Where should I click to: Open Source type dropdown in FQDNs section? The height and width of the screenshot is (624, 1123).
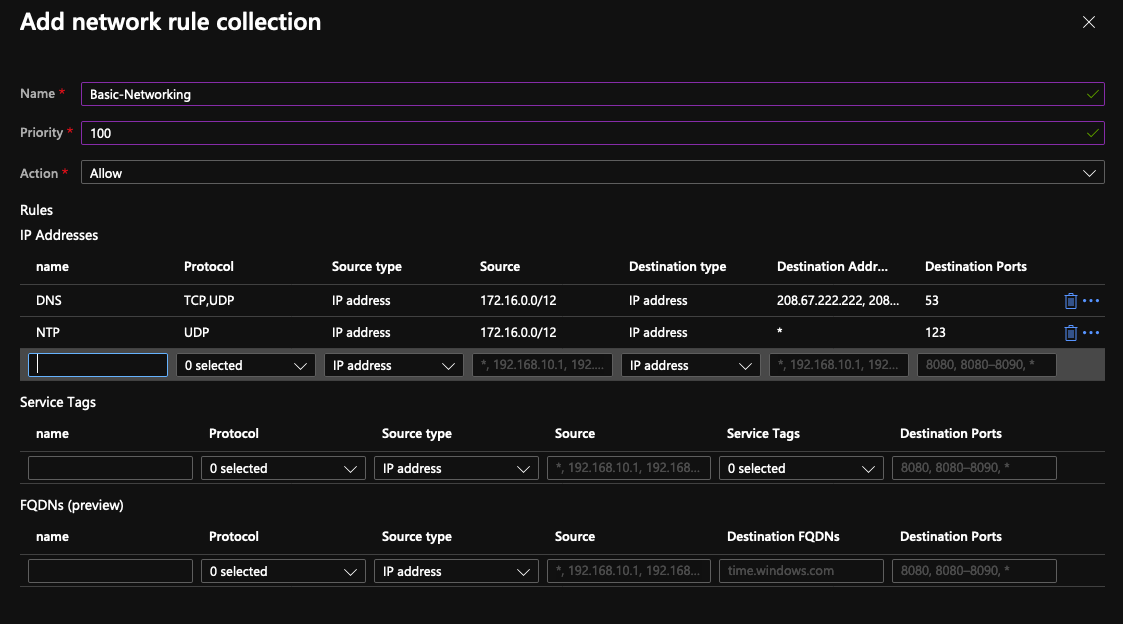pos(456,571)
